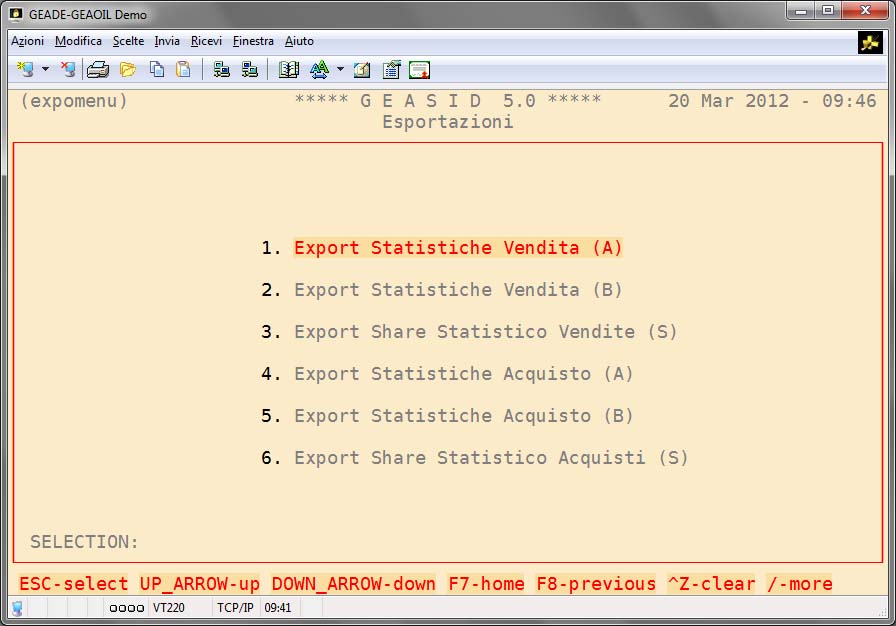Click the printer icon
The width and height of the screenshot is (896, 626).
98,69
